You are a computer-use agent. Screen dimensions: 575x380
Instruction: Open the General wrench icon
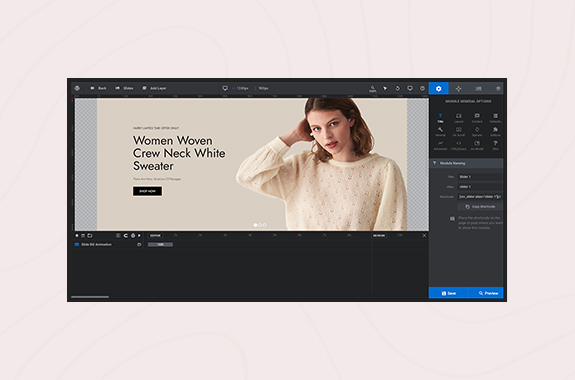(x=440, y=132)
